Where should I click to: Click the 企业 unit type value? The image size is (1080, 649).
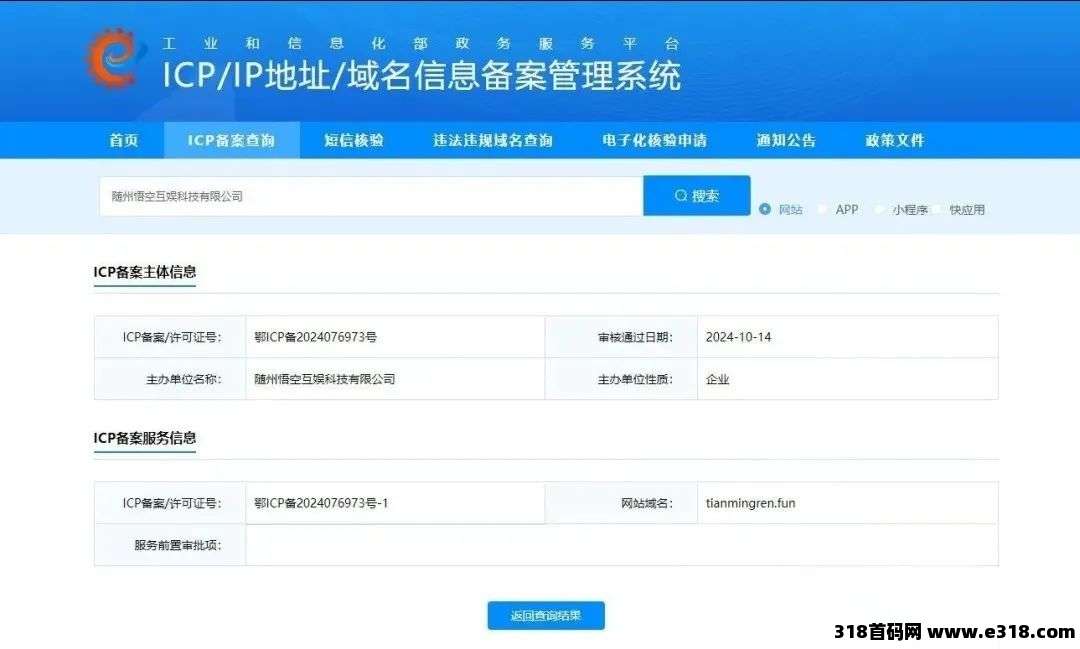point(717,379)
